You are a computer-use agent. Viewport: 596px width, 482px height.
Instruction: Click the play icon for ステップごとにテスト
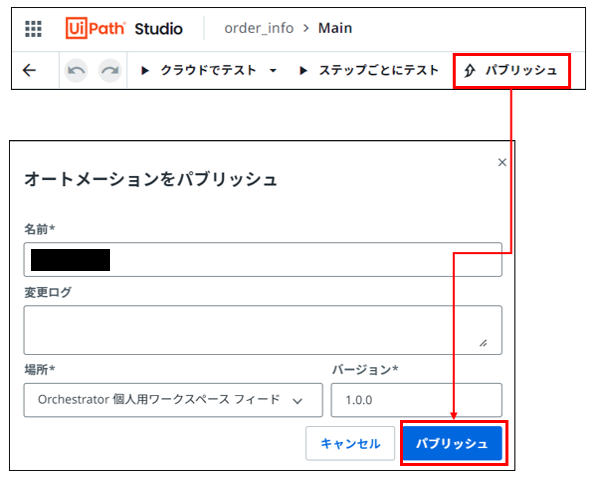coord(303,70)
